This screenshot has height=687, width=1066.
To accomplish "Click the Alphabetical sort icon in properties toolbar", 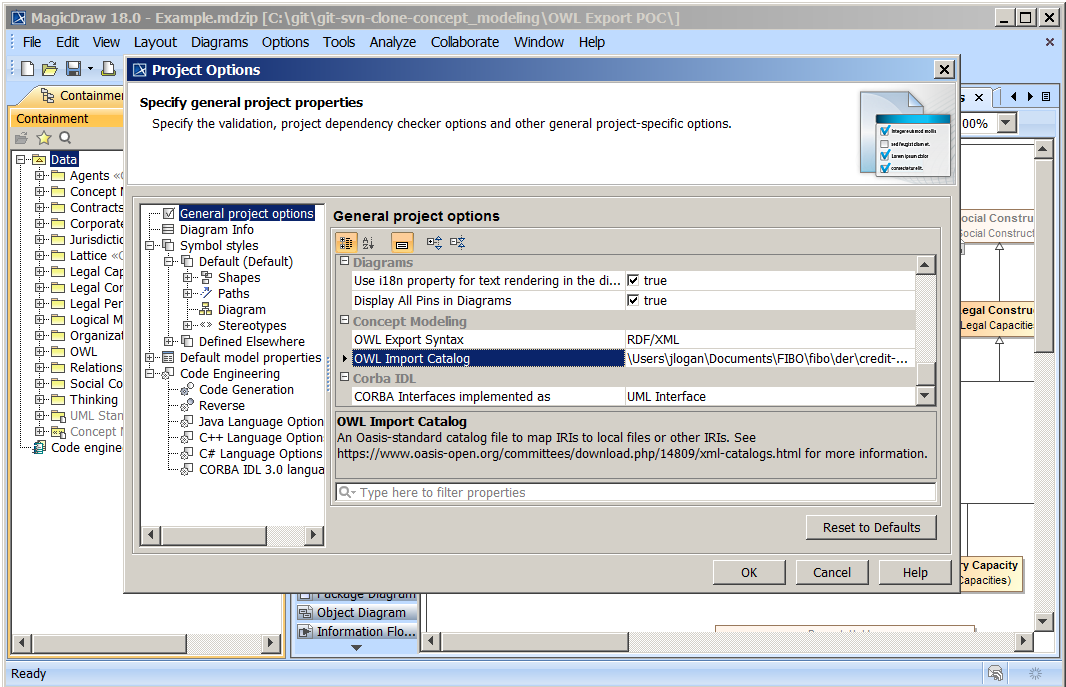I will 368,243.
